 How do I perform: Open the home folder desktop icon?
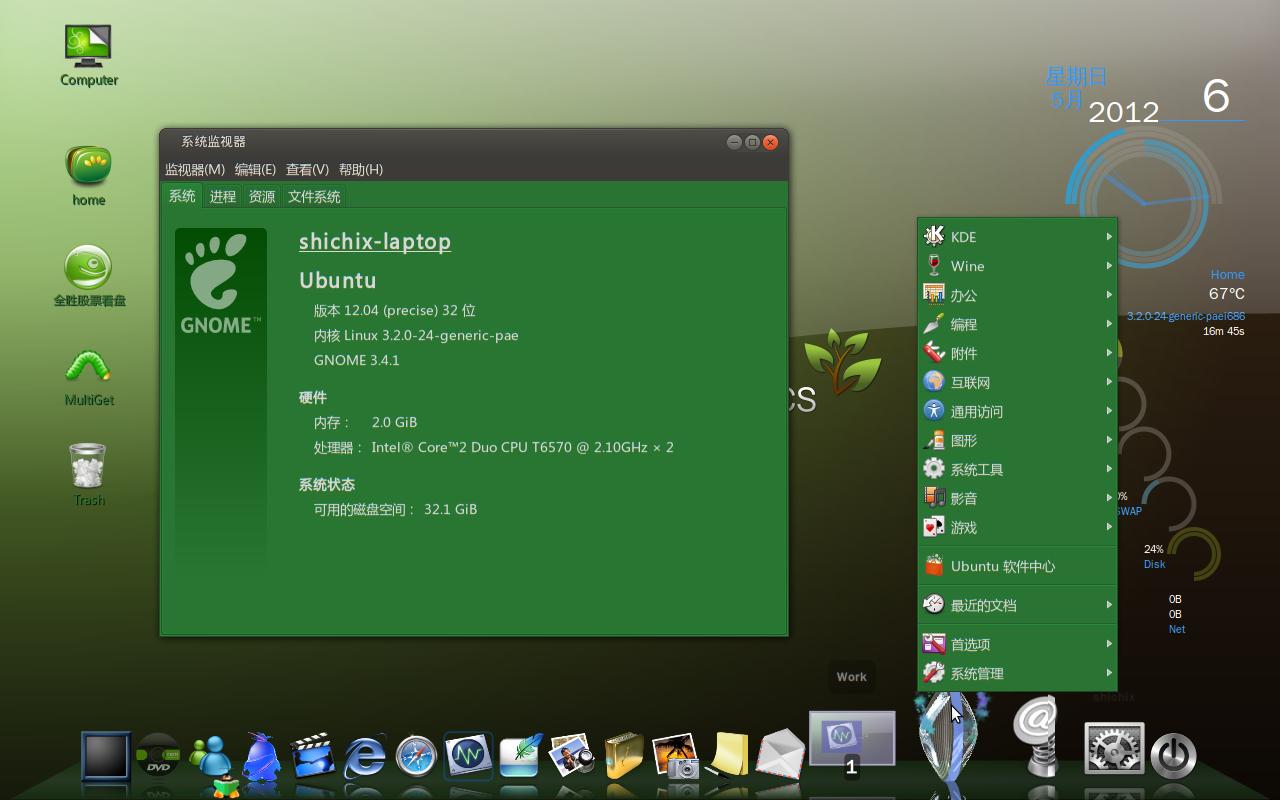(x=88, y=175)
